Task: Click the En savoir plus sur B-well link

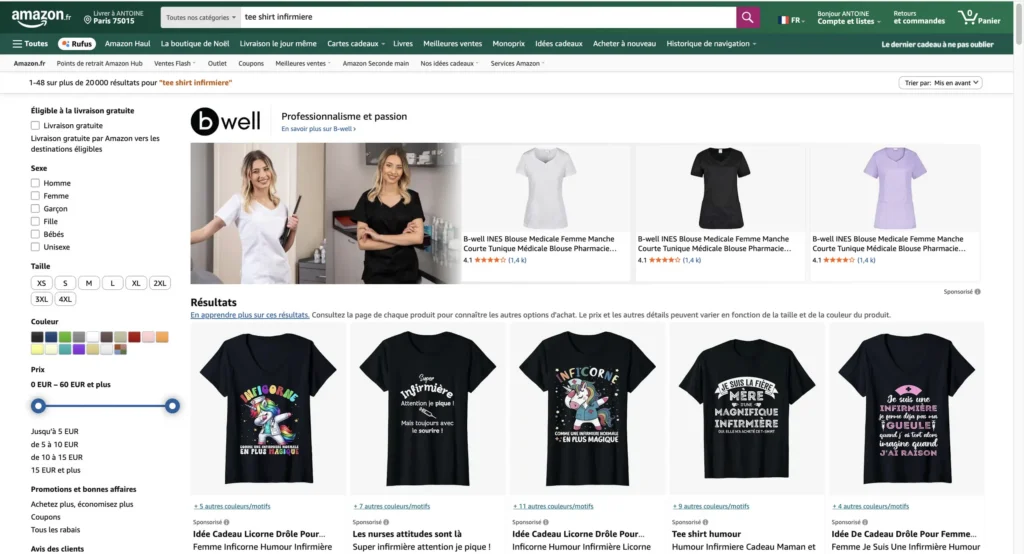Action: [318, 129]
